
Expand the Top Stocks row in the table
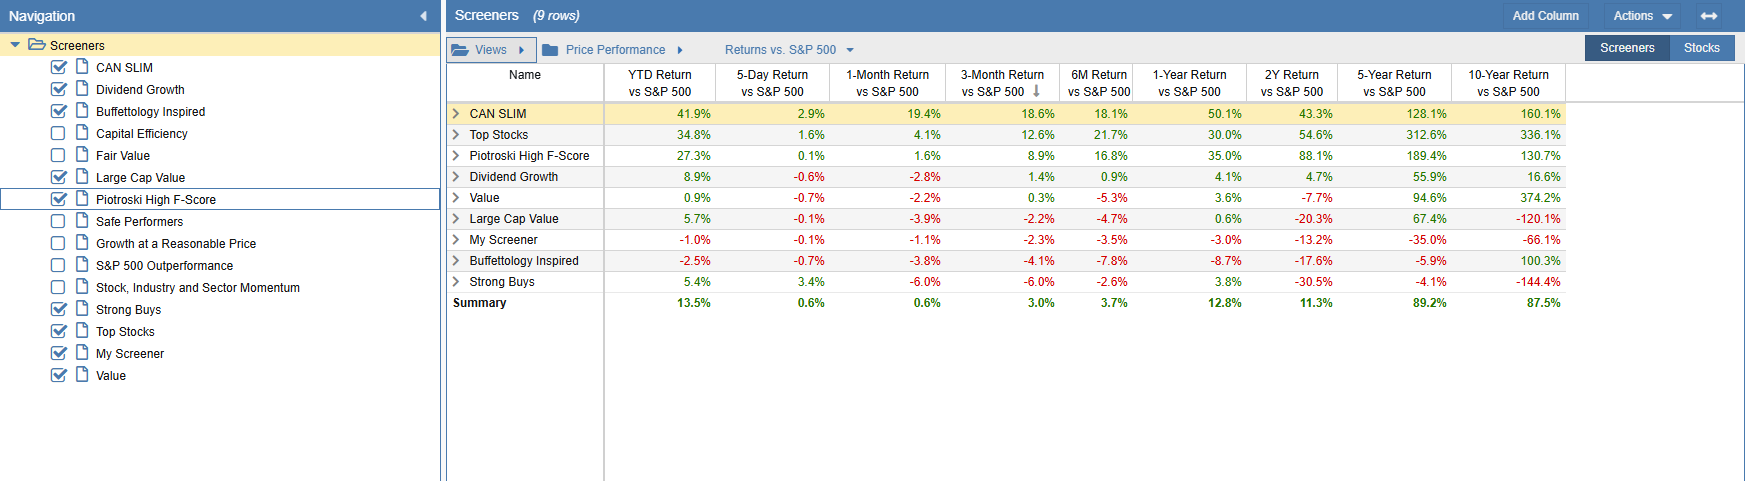(456, 135)
